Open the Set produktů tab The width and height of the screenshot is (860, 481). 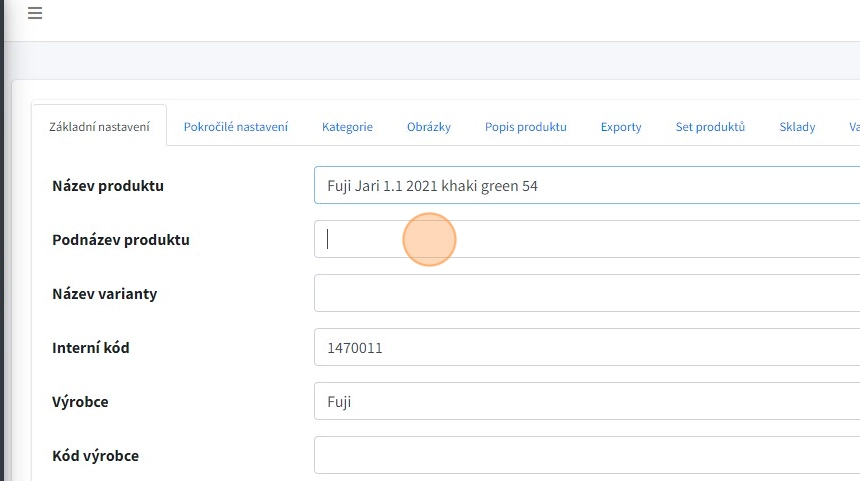(711, 127)
